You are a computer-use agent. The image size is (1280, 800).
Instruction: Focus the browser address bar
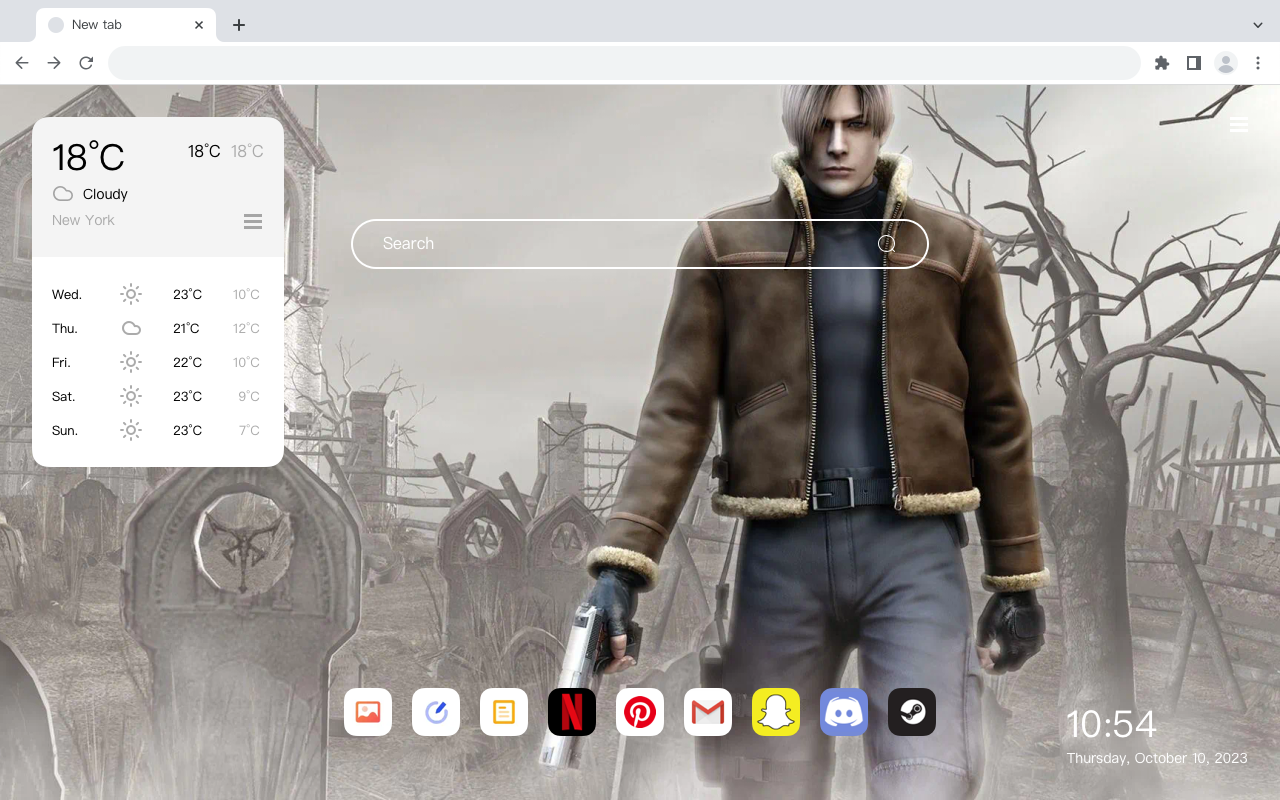[624, 63]
